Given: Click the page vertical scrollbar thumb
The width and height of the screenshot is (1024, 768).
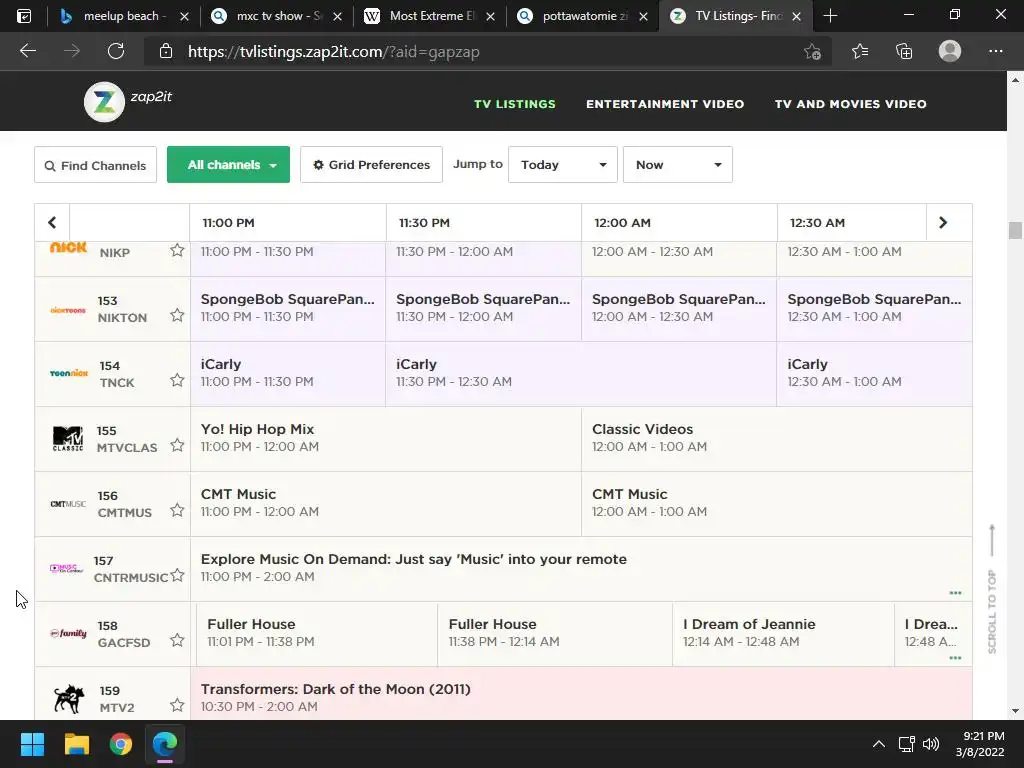Looking at the screenshot, I should (1015, 231).
